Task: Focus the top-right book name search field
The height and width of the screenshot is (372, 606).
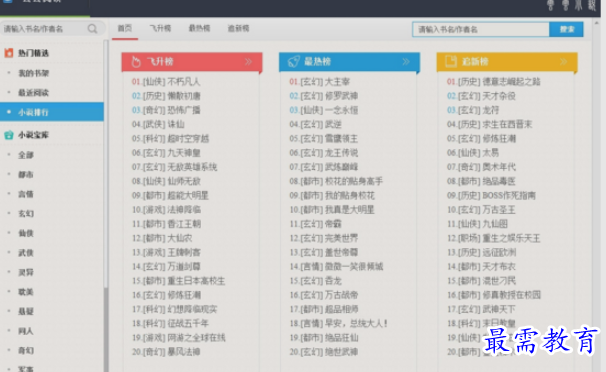Action: pos(481,29)
